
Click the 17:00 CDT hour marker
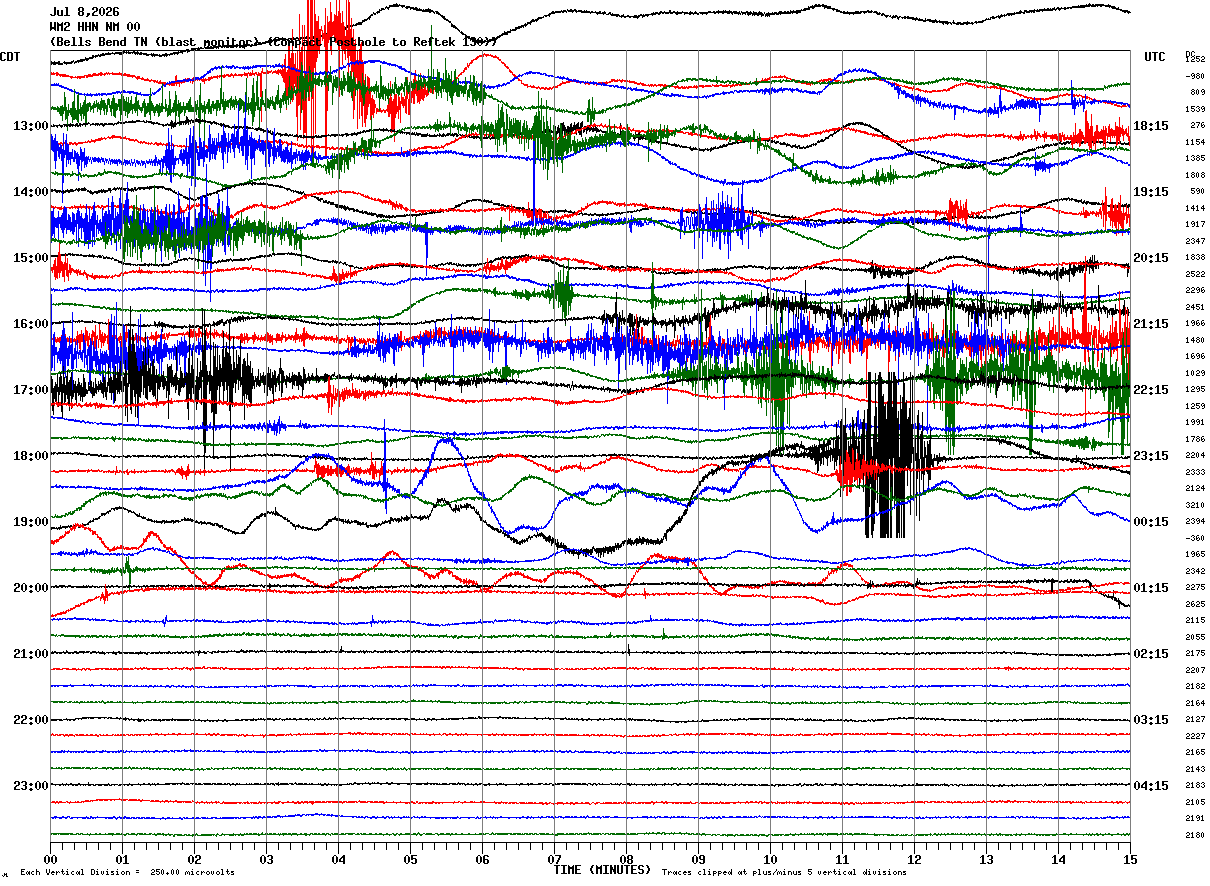pyautogui.click(x=31, y=390)
